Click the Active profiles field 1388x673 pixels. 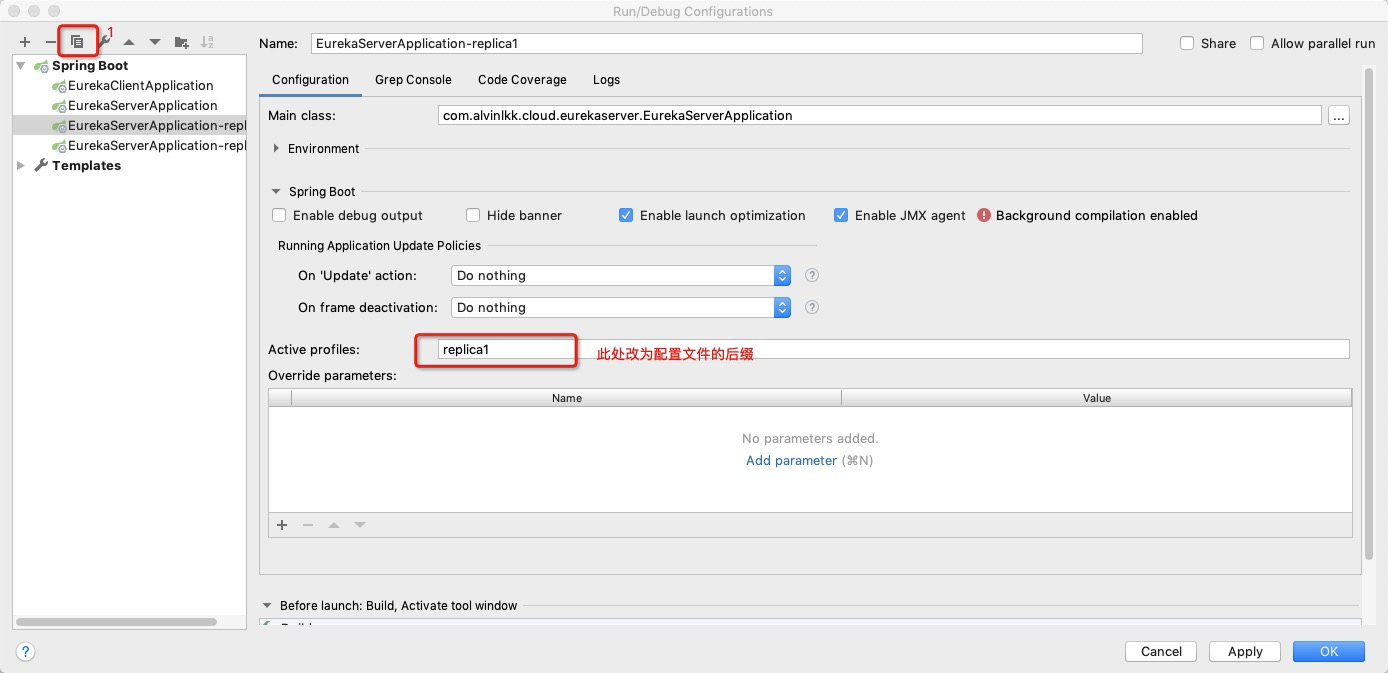click(x=894, y=349)
